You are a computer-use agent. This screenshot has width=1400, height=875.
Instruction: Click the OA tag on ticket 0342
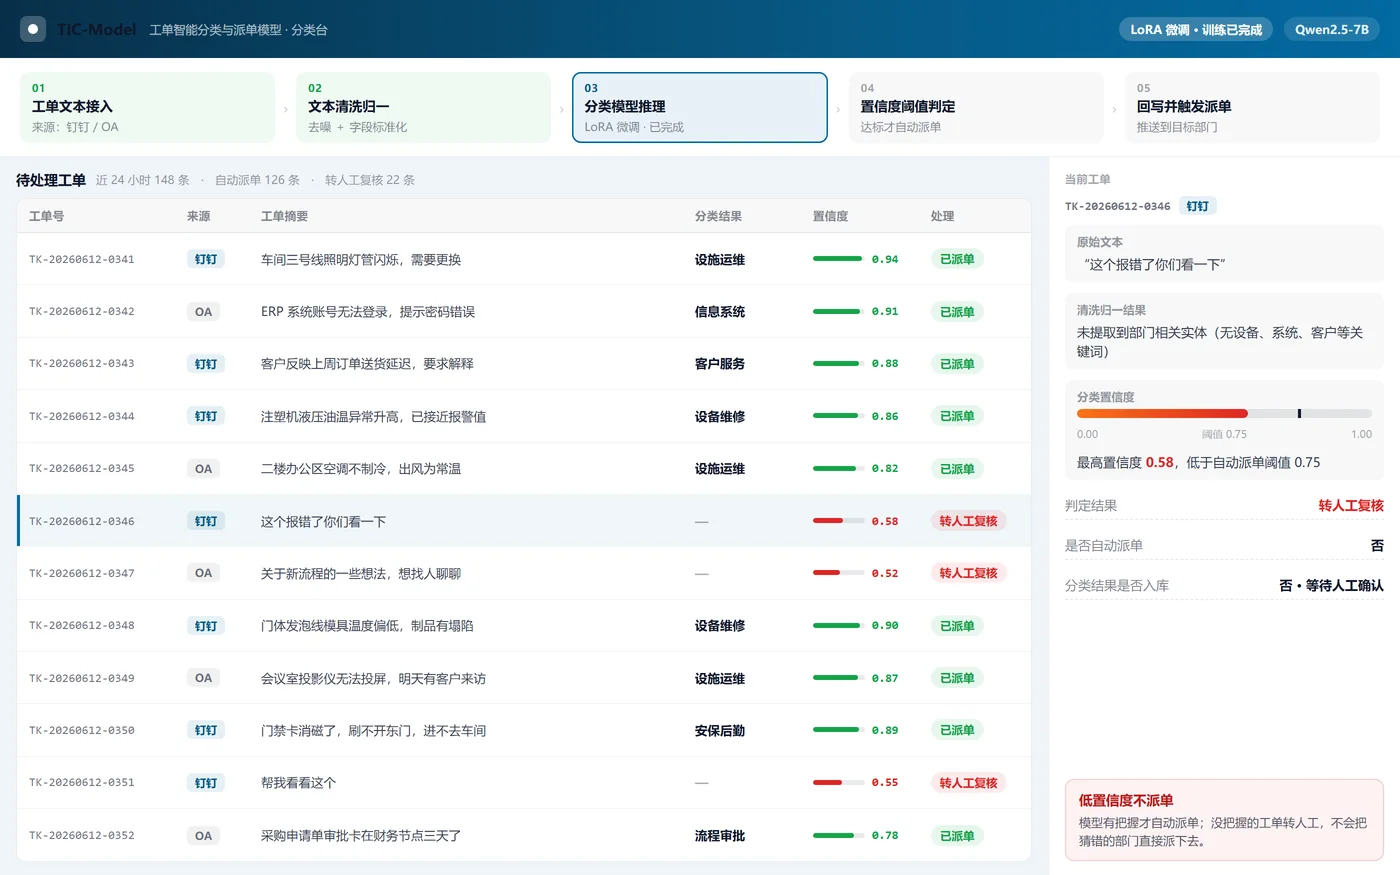pos(204,312)
